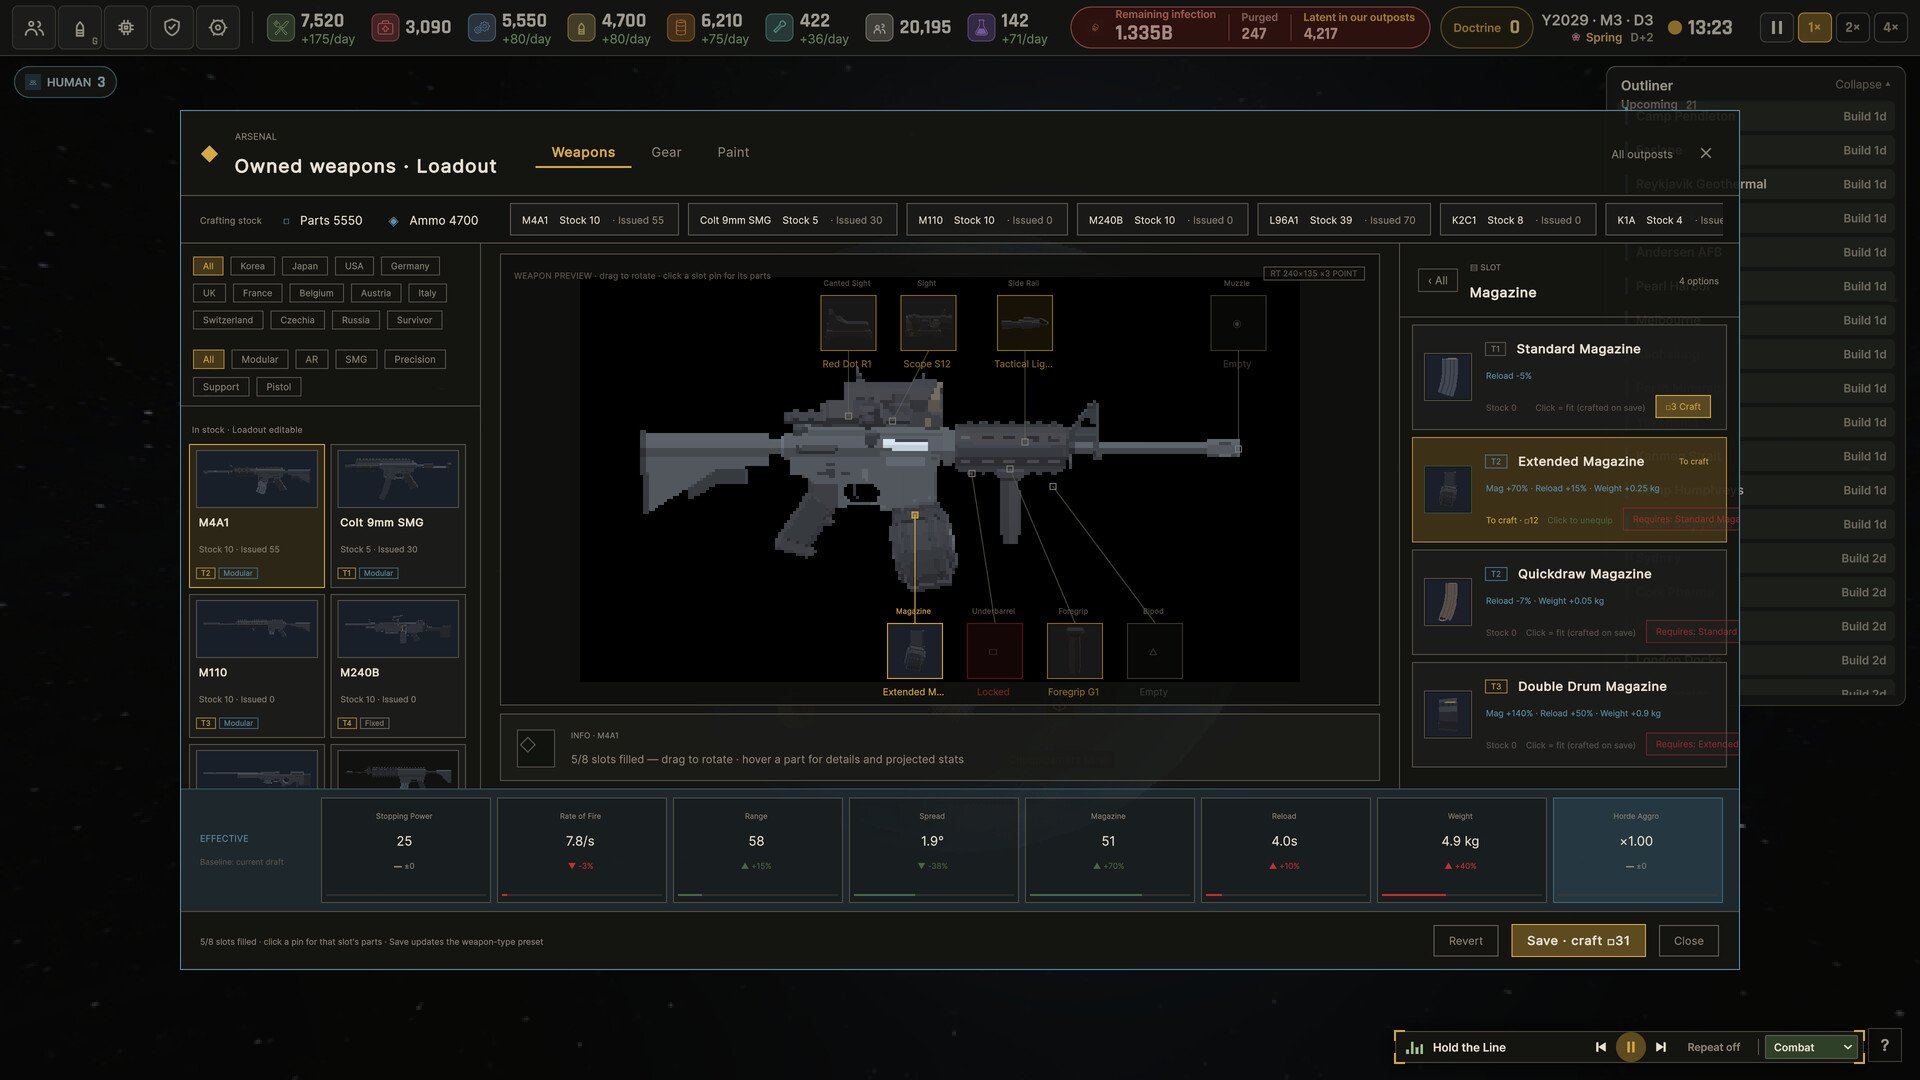
Task: Select the empty Muzzle slot
Action: 1238,323
